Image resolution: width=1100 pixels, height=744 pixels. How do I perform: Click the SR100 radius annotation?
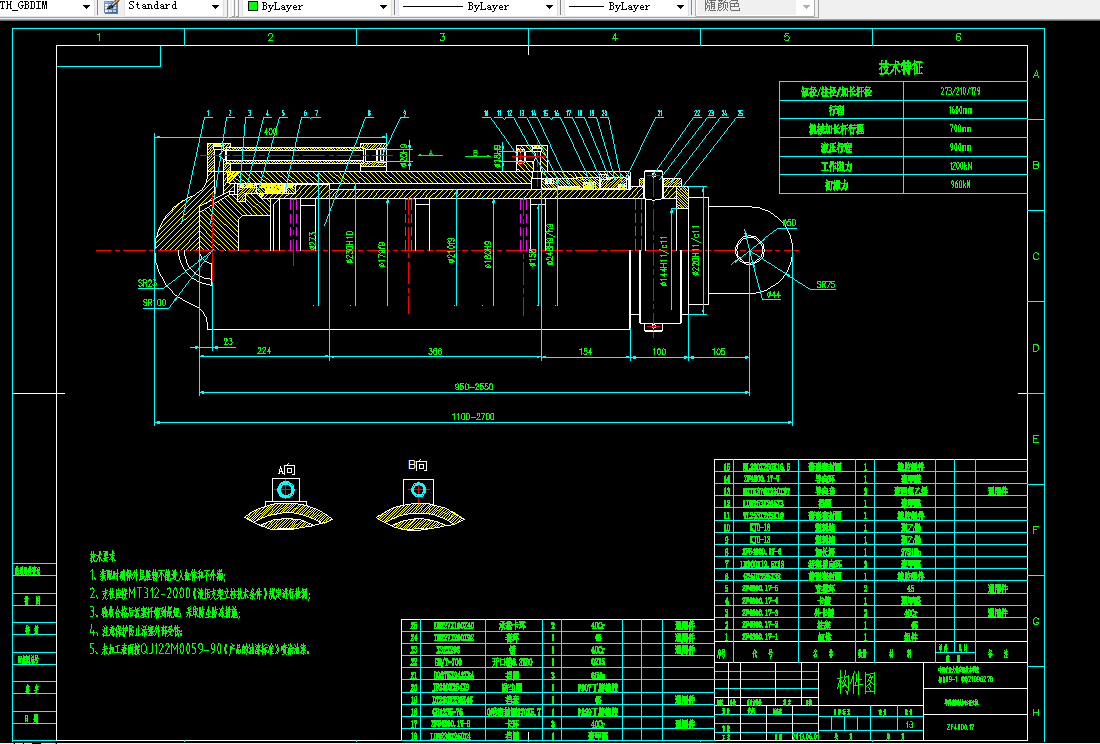click(154, 303)
